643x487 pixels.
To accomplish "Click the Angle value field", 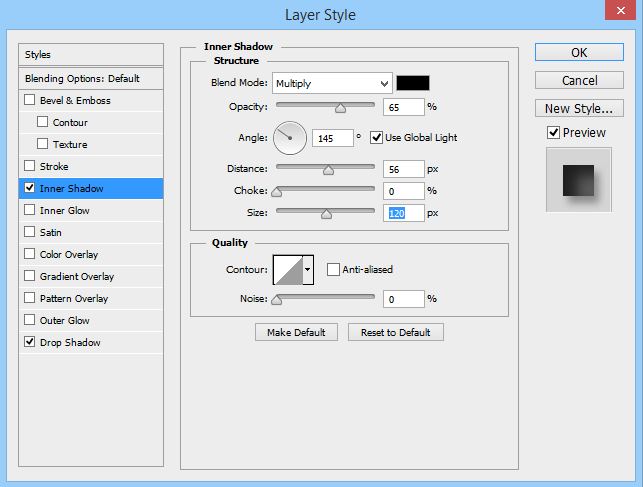I will 333,138.
